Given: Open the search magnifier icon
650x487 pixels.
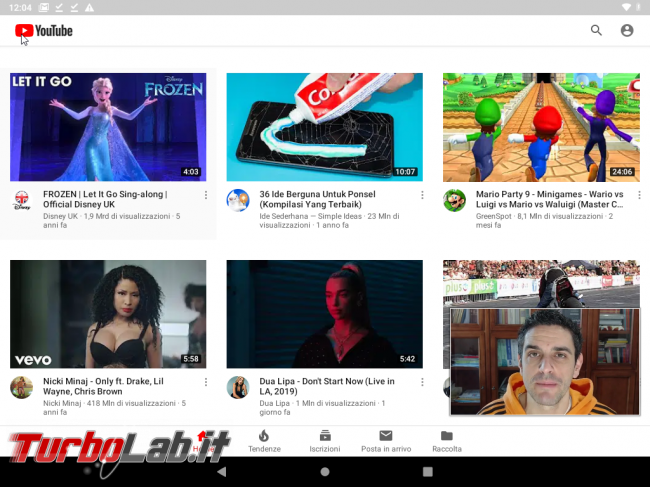Looking at the screenshot, I should pos(596,30).
